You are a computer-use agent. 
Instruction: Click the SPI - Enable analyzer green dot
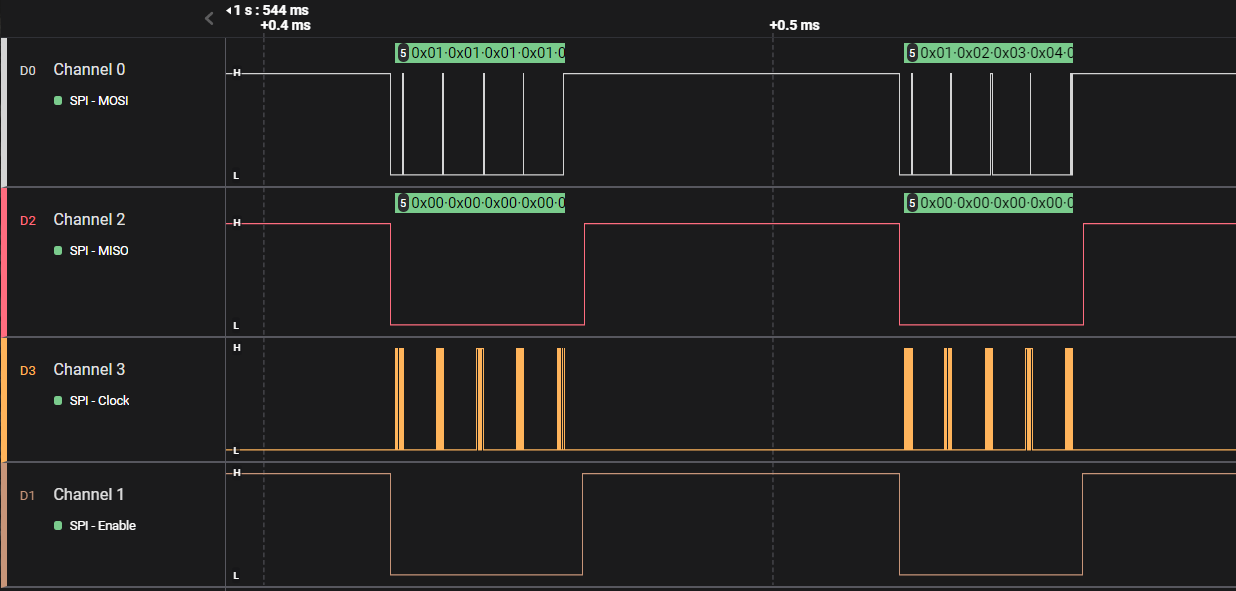58,526
